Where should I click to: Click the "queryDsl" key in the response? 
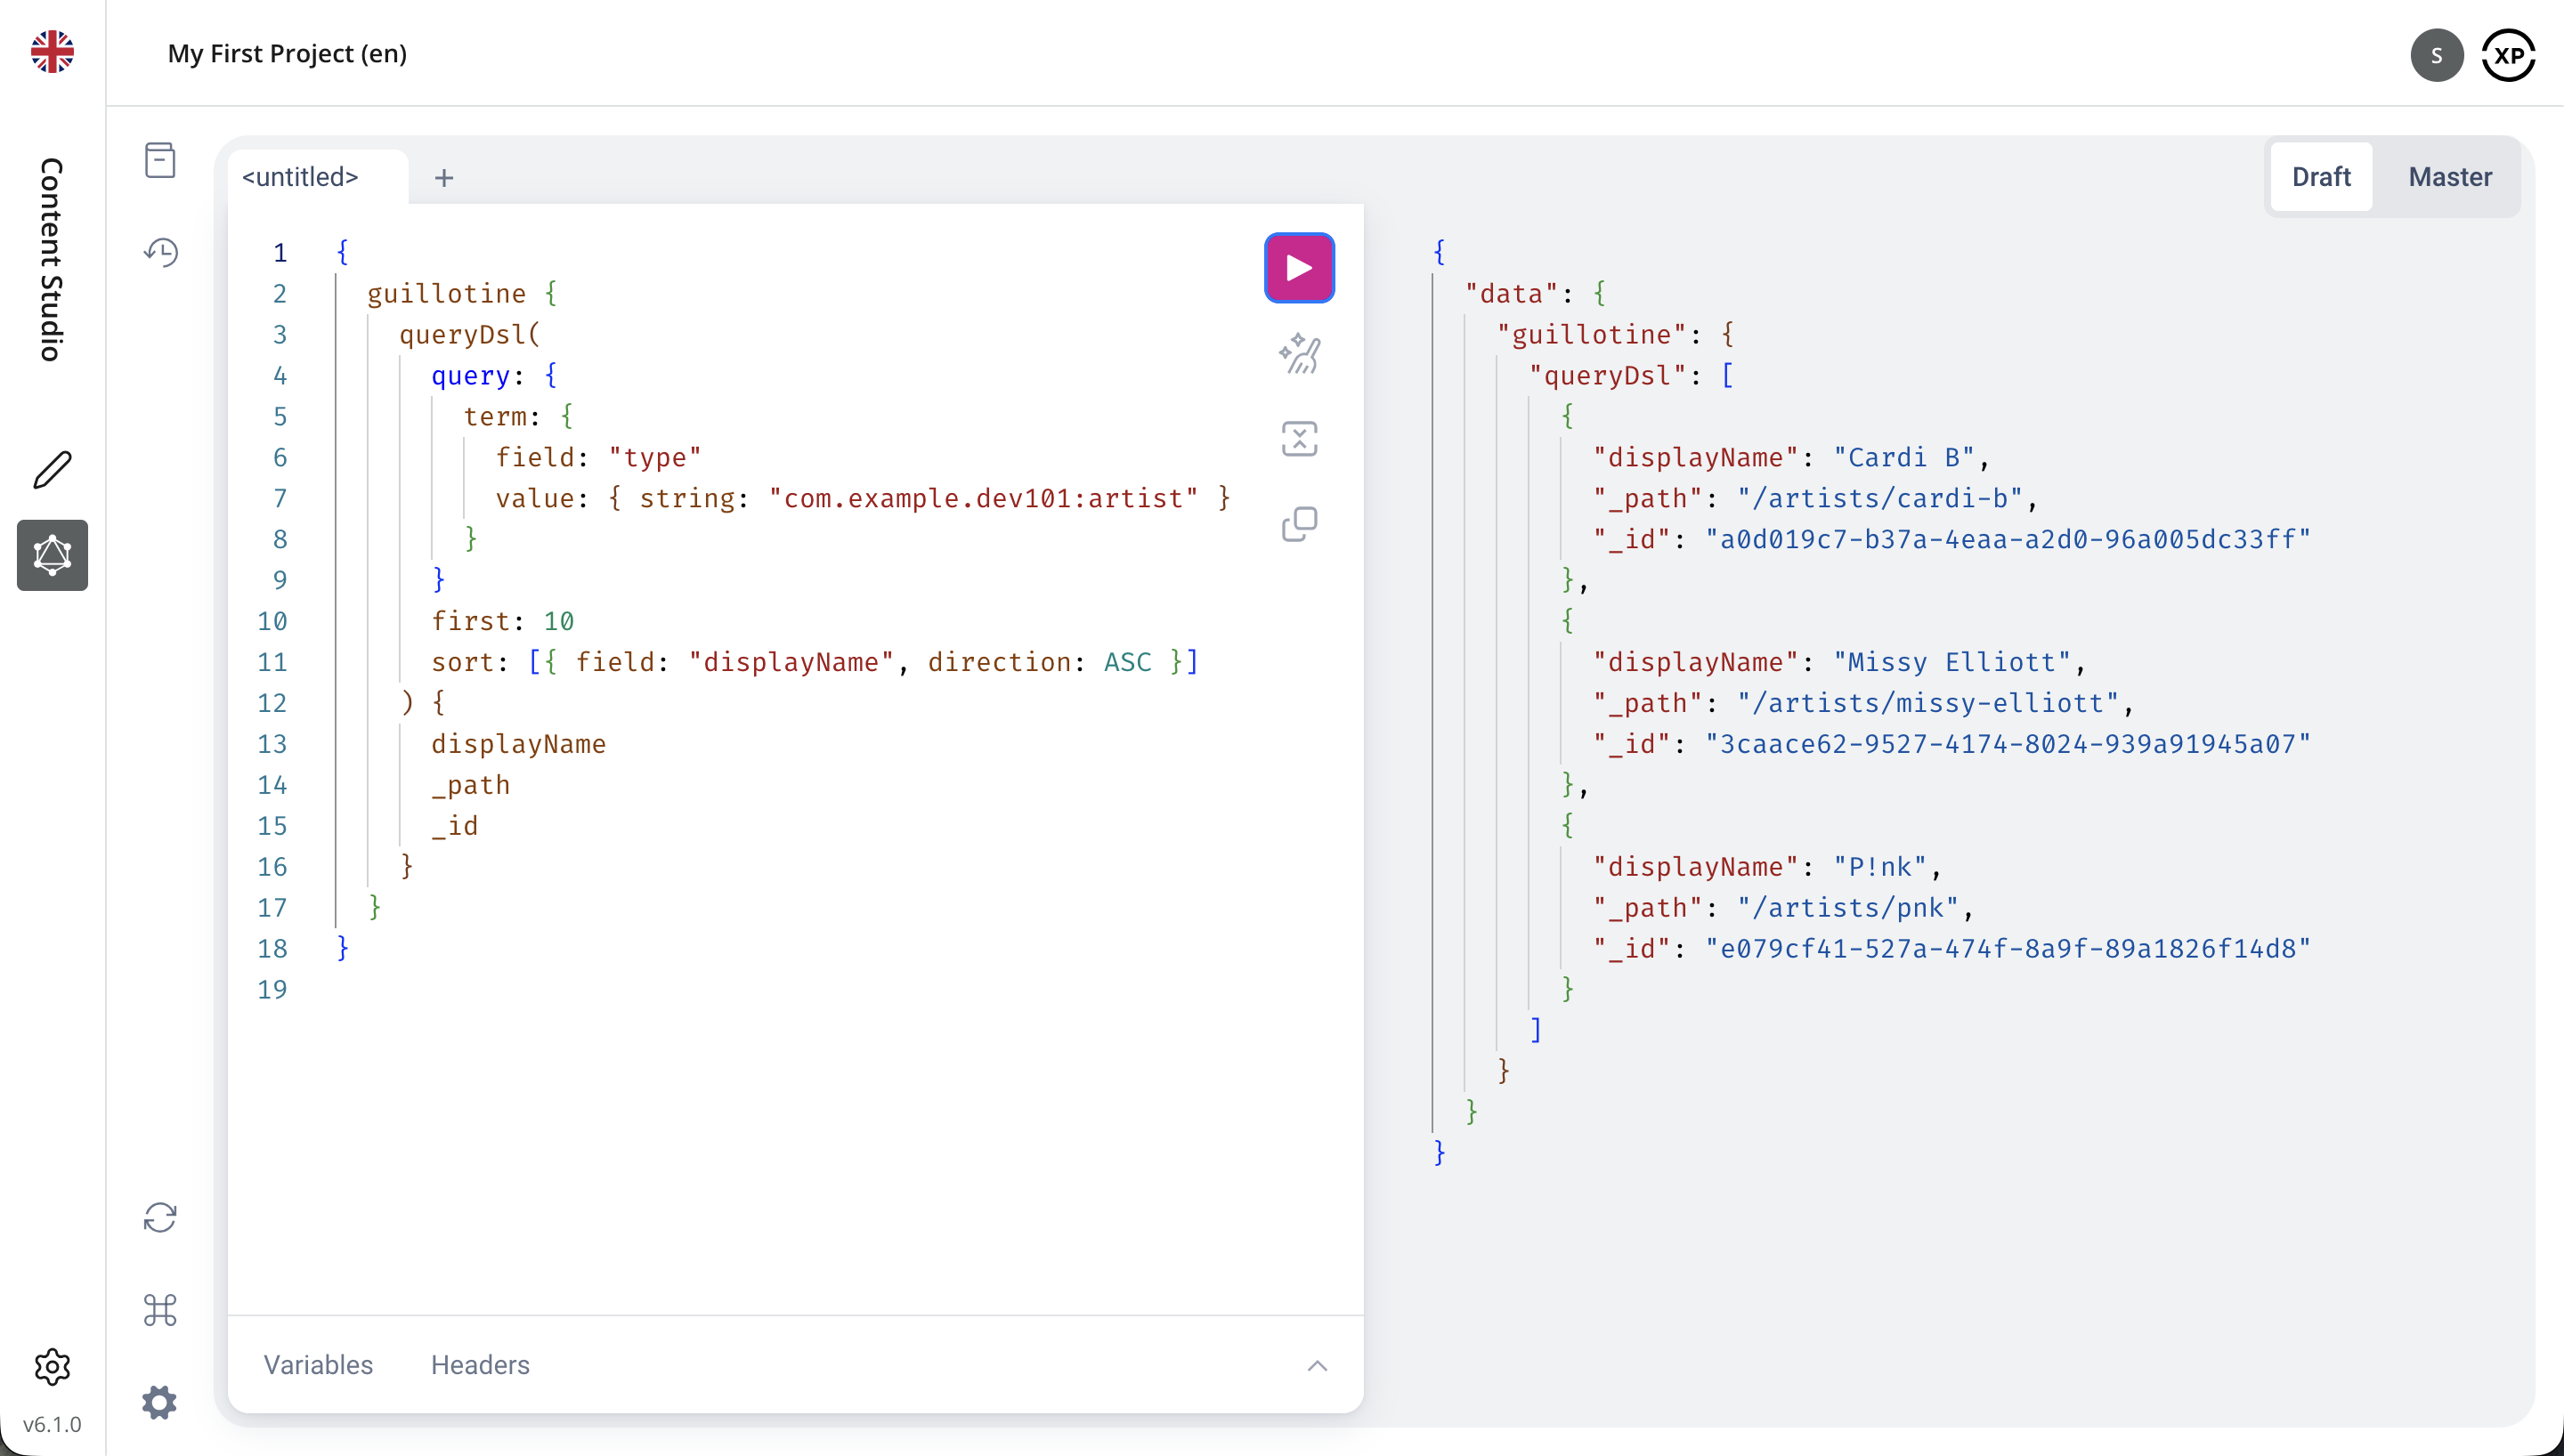coord(1608,375)
